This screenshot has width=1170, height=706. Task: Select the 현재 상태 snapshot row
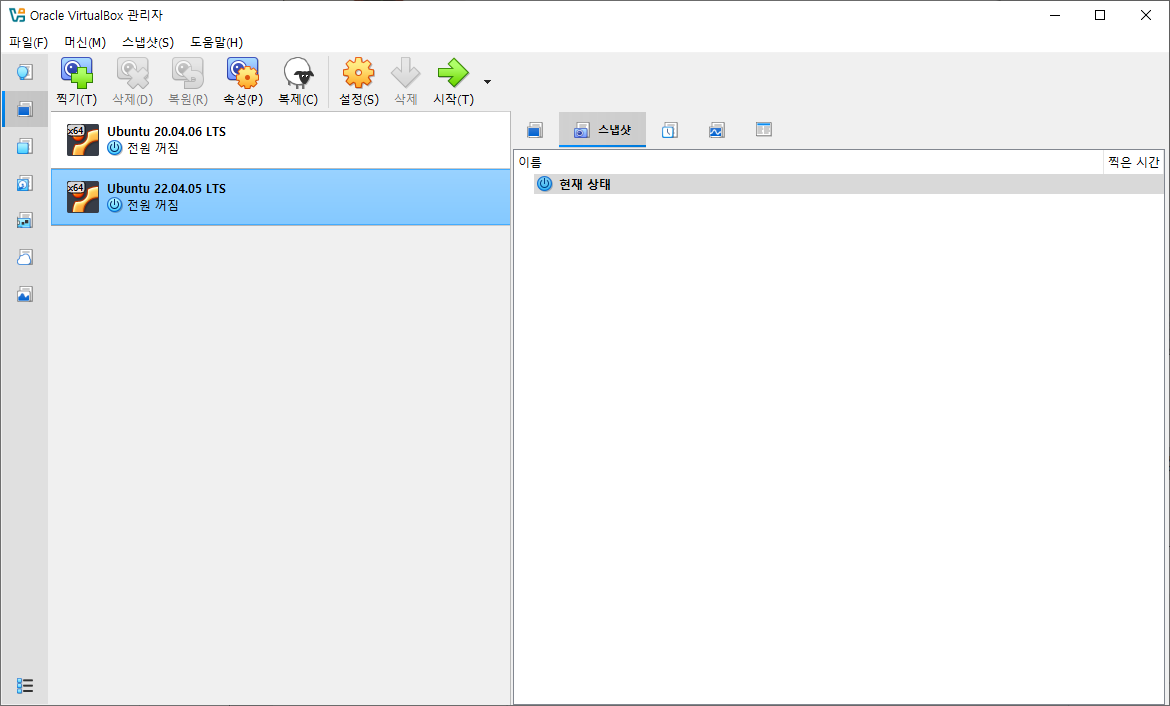848,184
